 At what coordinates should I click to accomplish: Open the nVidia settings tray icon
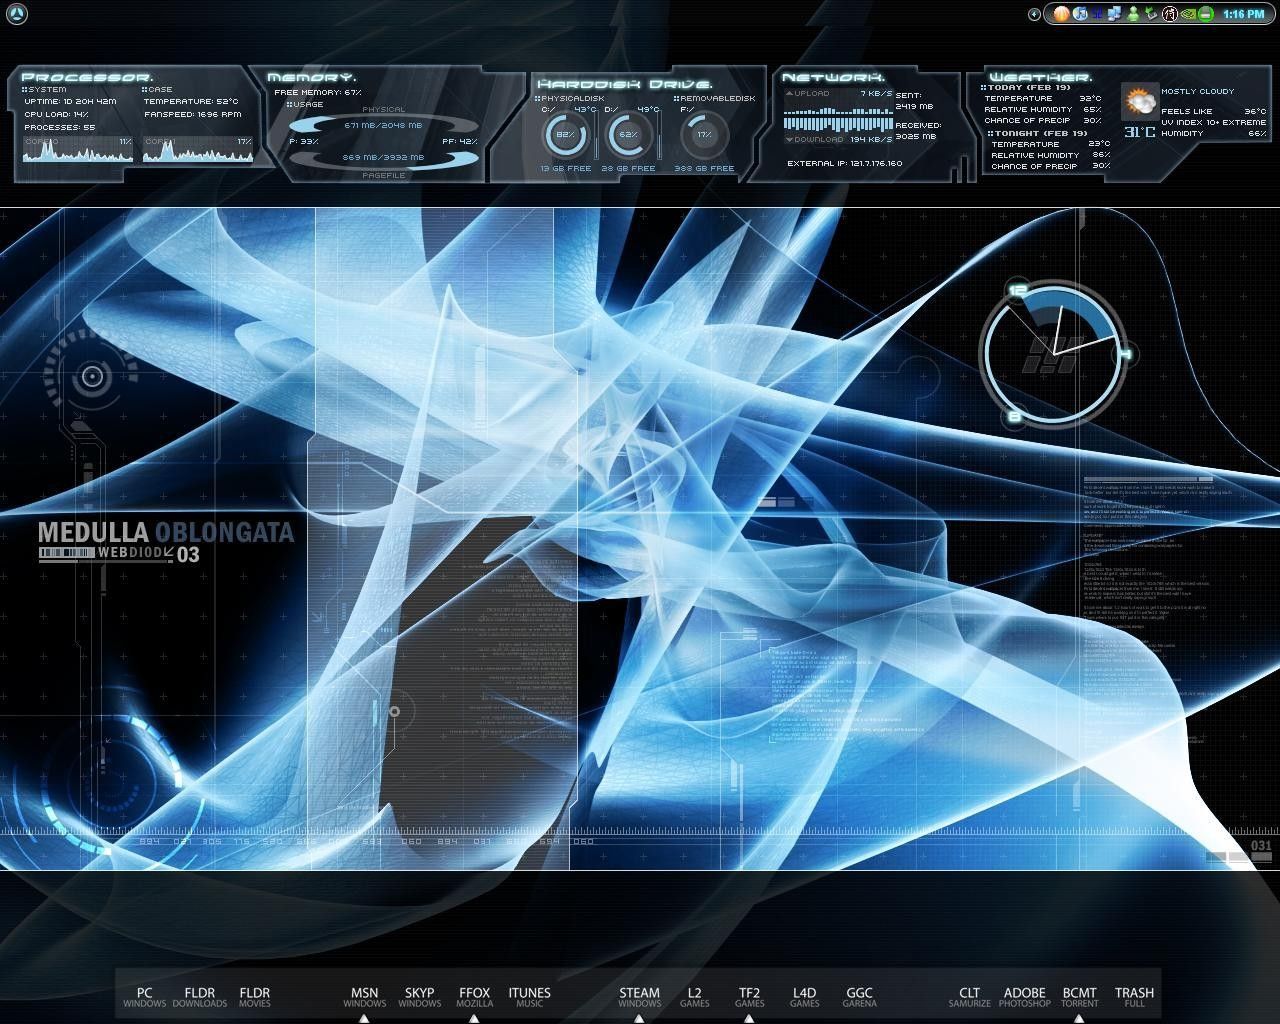pos(1187,13)
